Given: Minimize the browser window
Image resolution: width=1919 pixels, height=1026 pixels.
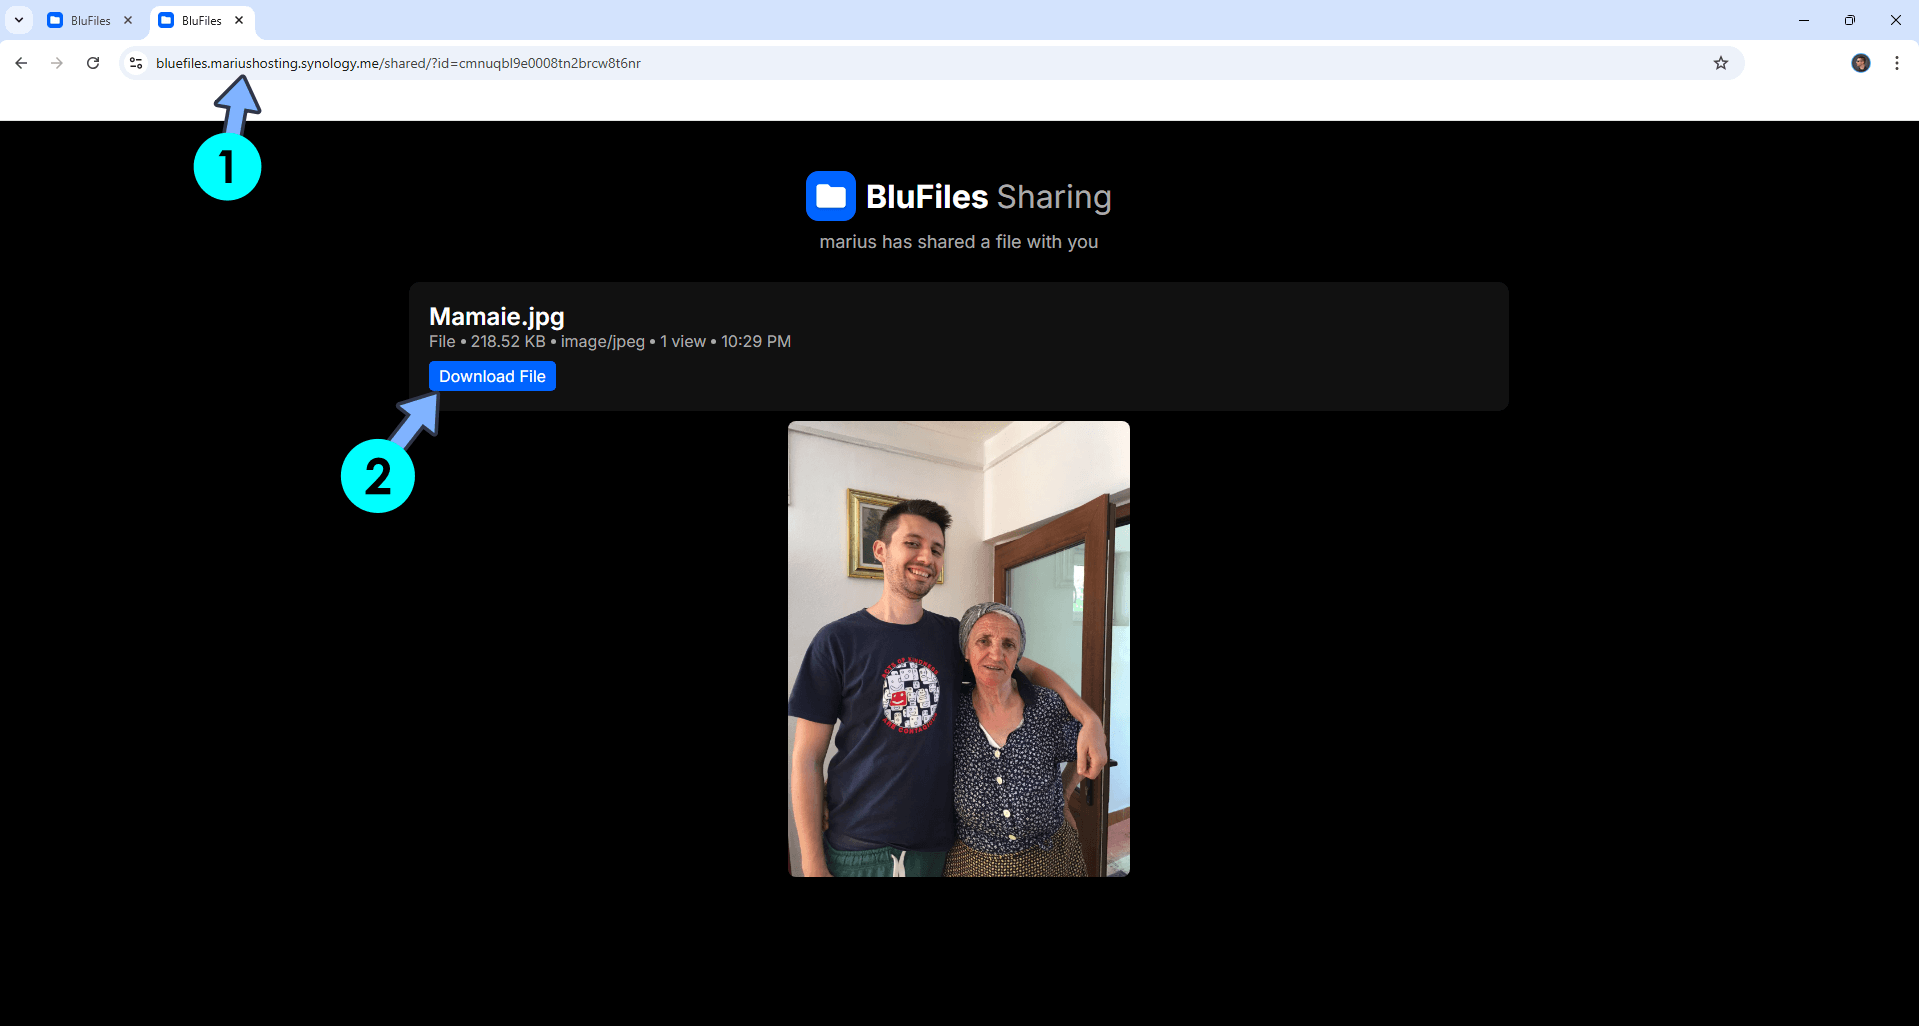Looking at the screenshot, I should pos(1803,20).
